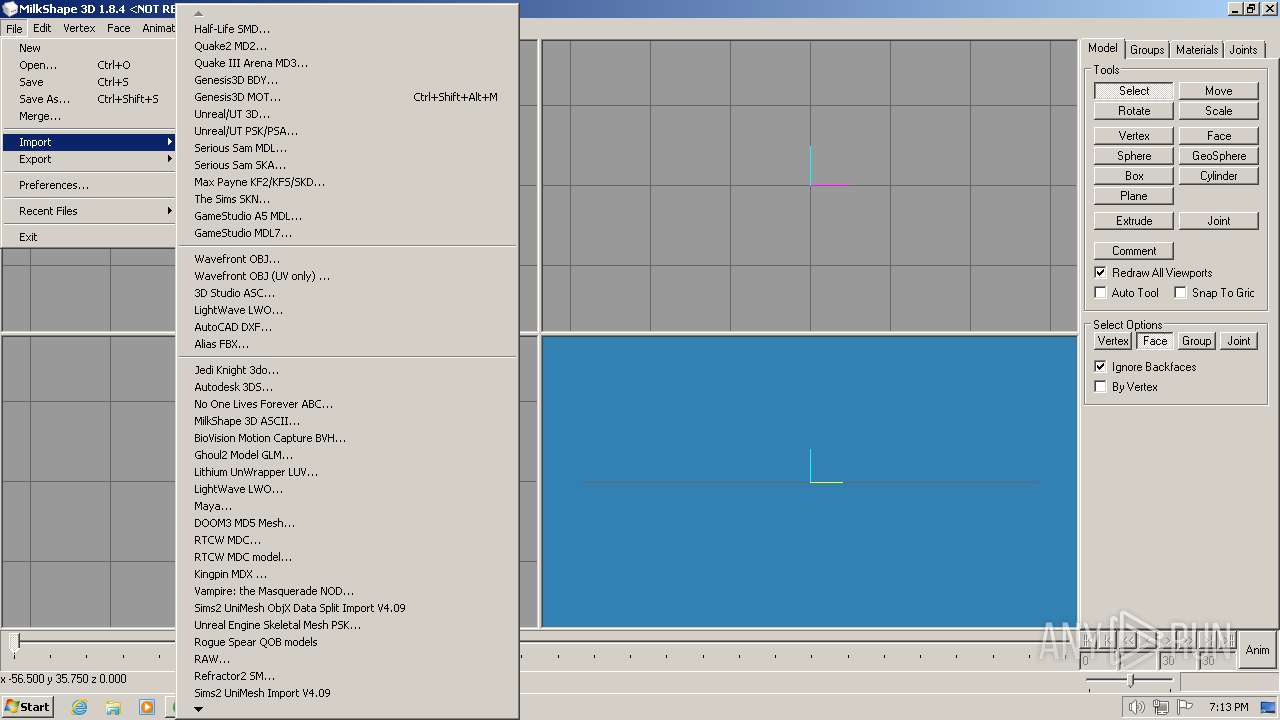Toggle the Face select option button
The height and width of the screenshot is (720, 1280).
1155,341
